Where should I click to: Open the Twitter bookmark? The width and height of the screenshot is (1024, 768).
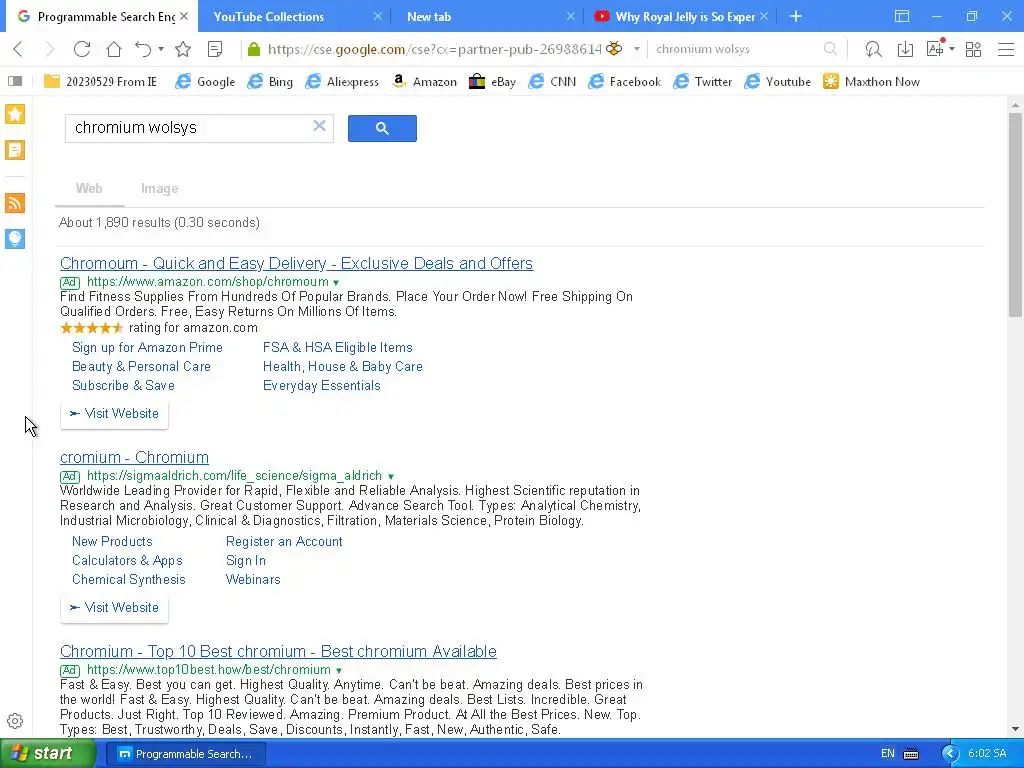tap(703, 82)
